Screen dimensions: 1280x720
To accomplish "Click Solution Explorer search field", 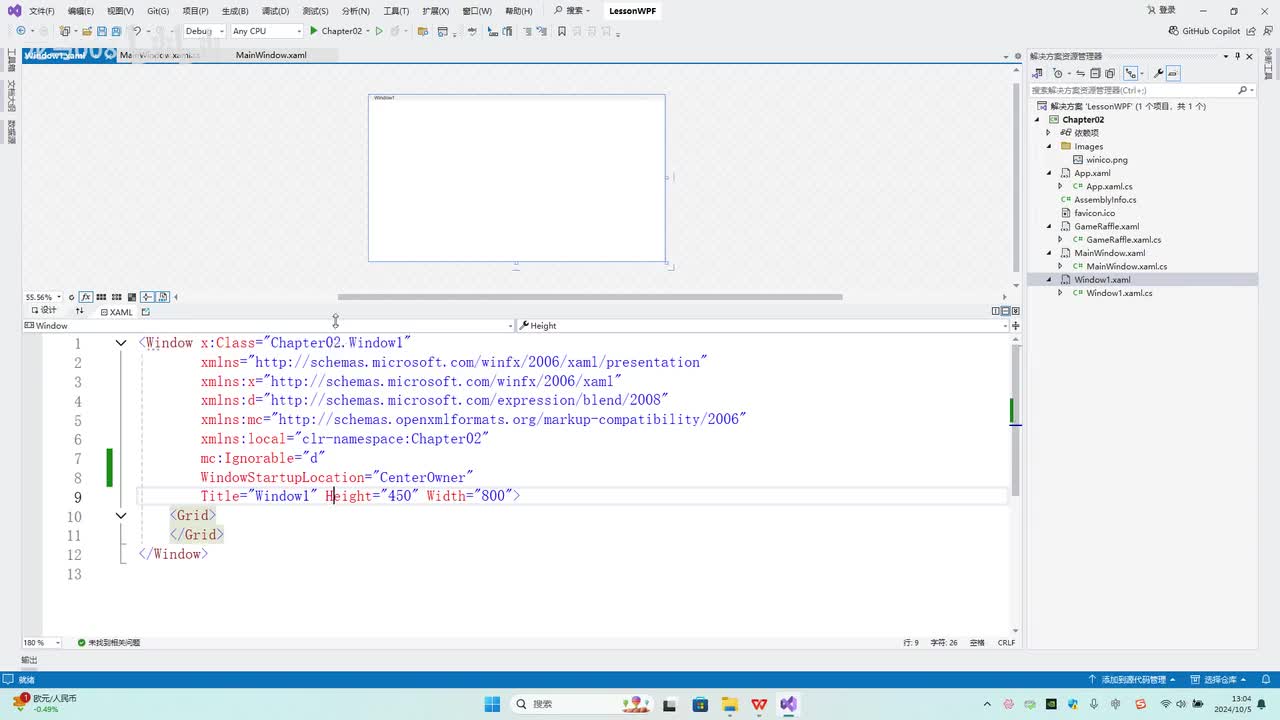I will click(1143, 90).
